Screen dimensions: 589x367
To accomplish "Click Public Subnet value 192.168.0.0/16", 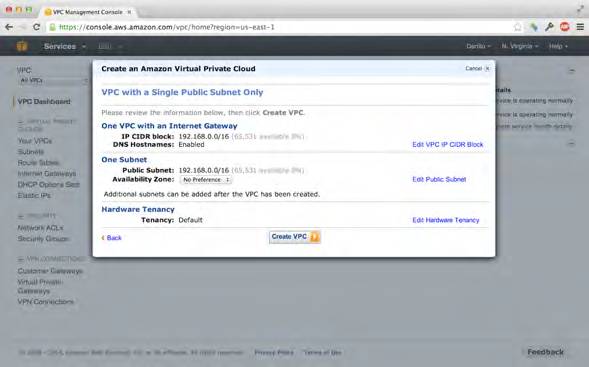I will pyautogui.click(x=204, y=170).
